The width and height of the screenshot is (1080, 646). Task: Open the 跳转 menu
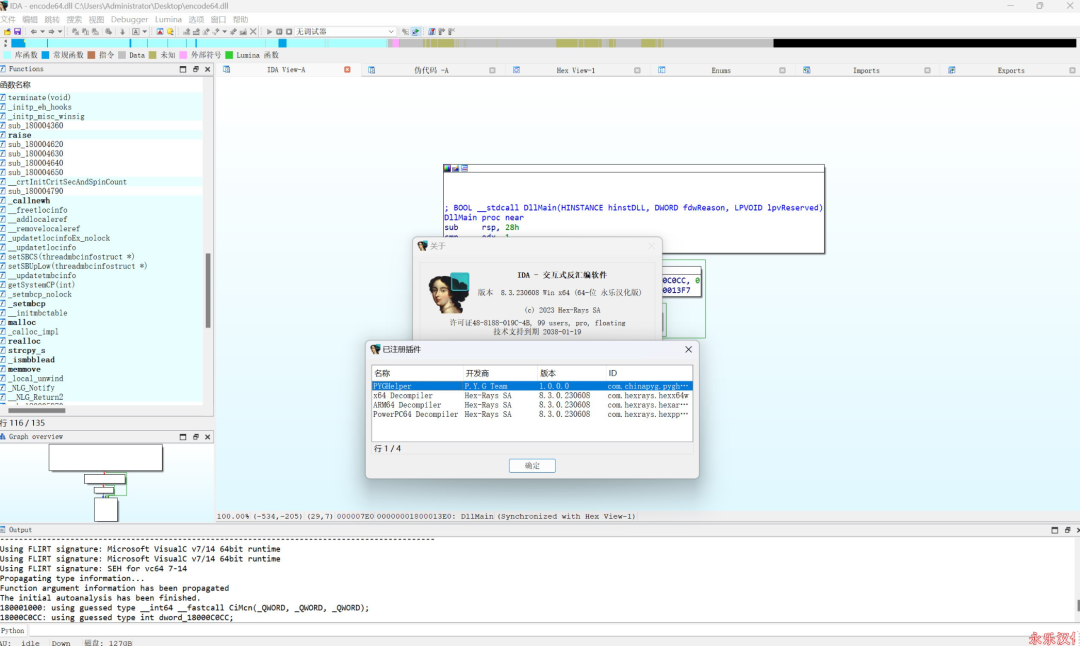52,20
